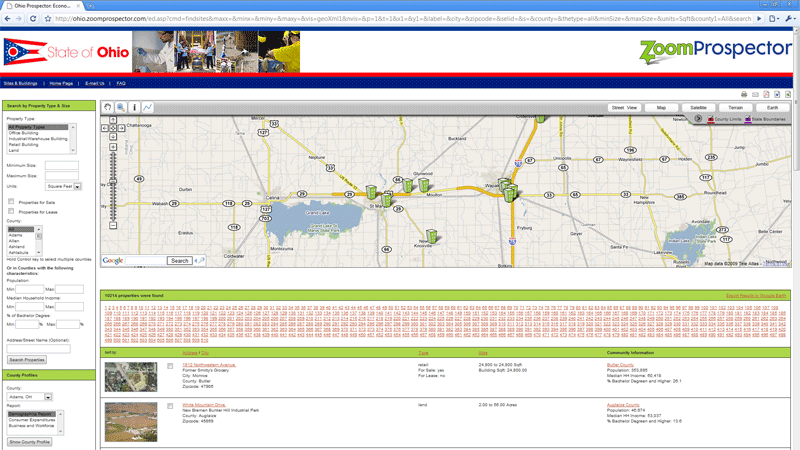Select the hand pan tool on map toolbar
Image resolution: width=800 pixels, height=450 pixels.
(108, 107)
